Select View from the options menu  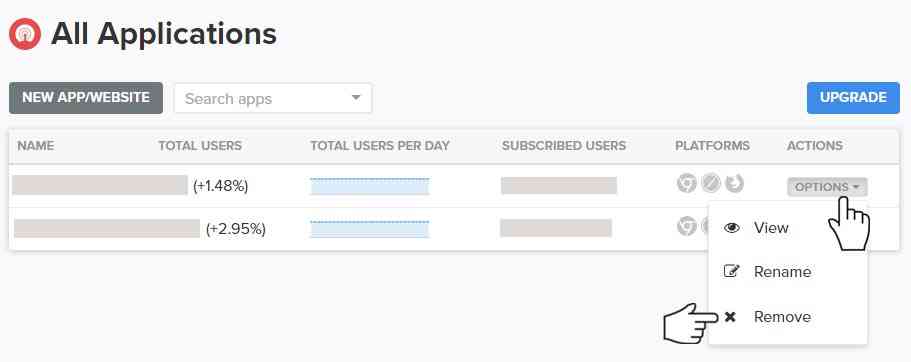pyautogui.click(x=771, y=228)
